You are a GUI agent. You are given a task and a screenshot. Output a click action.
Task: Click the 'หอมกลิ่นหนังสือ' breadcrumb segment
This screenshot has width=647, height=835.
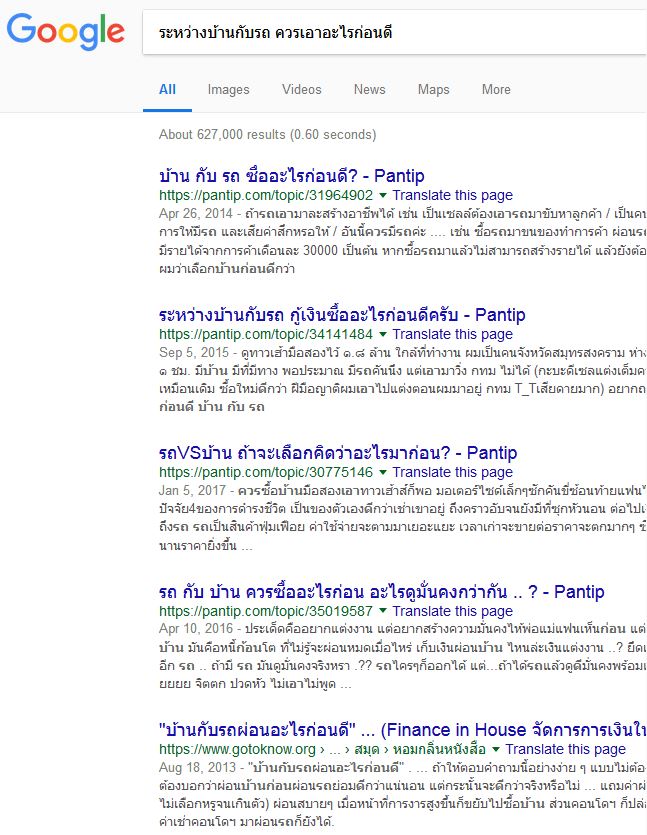[x=439, y=749]
